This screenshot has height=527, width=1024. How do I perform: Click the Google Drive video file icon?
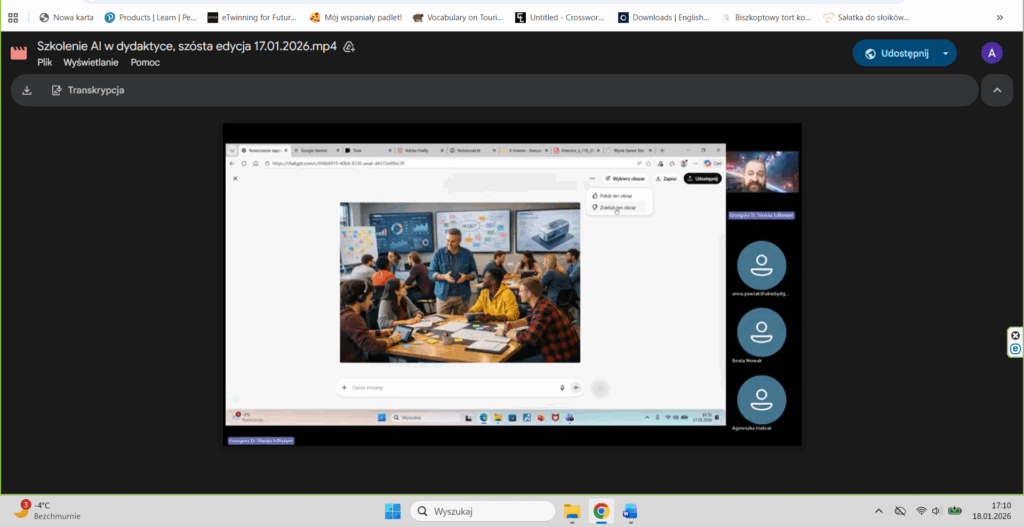[x=18, y=53]
